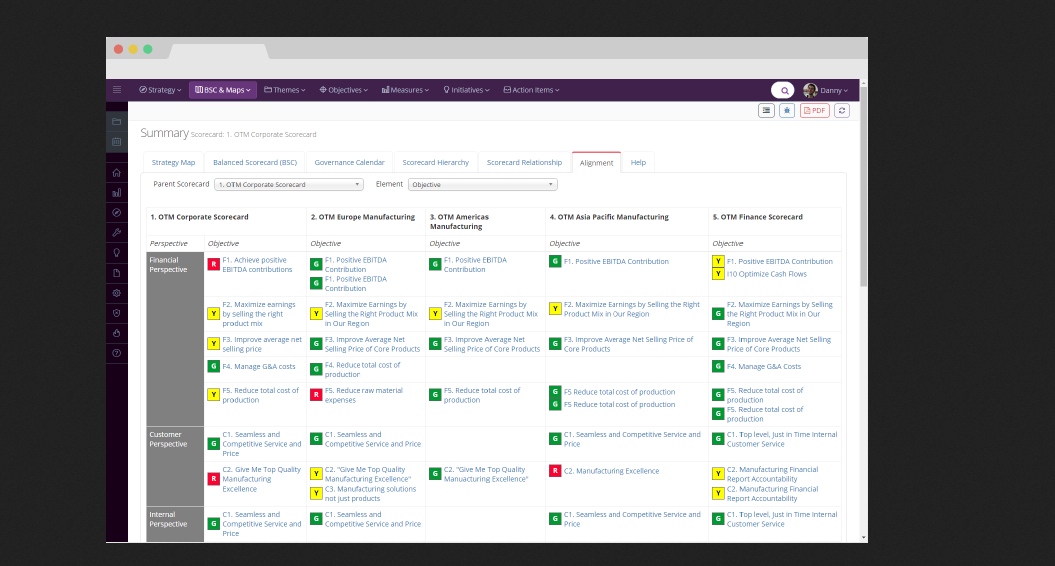Open the Measures menu in the navigation bar
The height and width of the screenshot is (566, 1055).
405,90
